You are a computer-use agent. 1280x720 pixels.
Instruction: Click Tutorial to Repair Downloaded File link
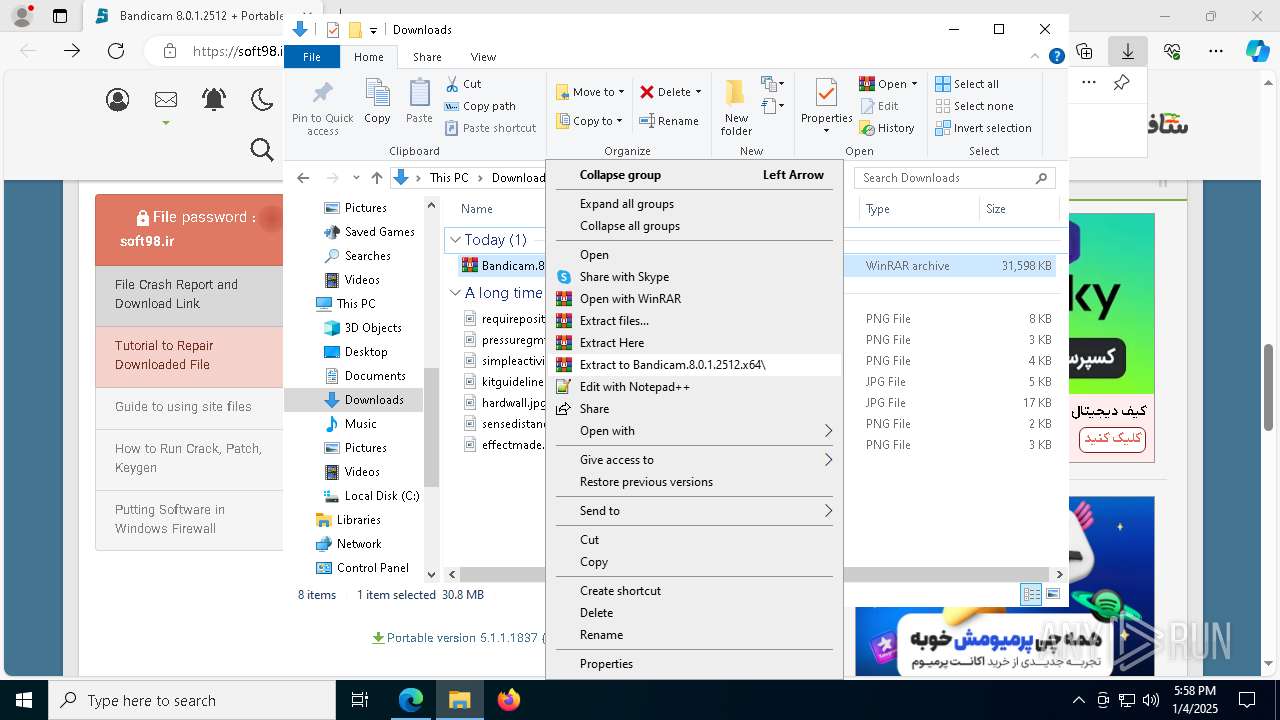pos(164,355)
